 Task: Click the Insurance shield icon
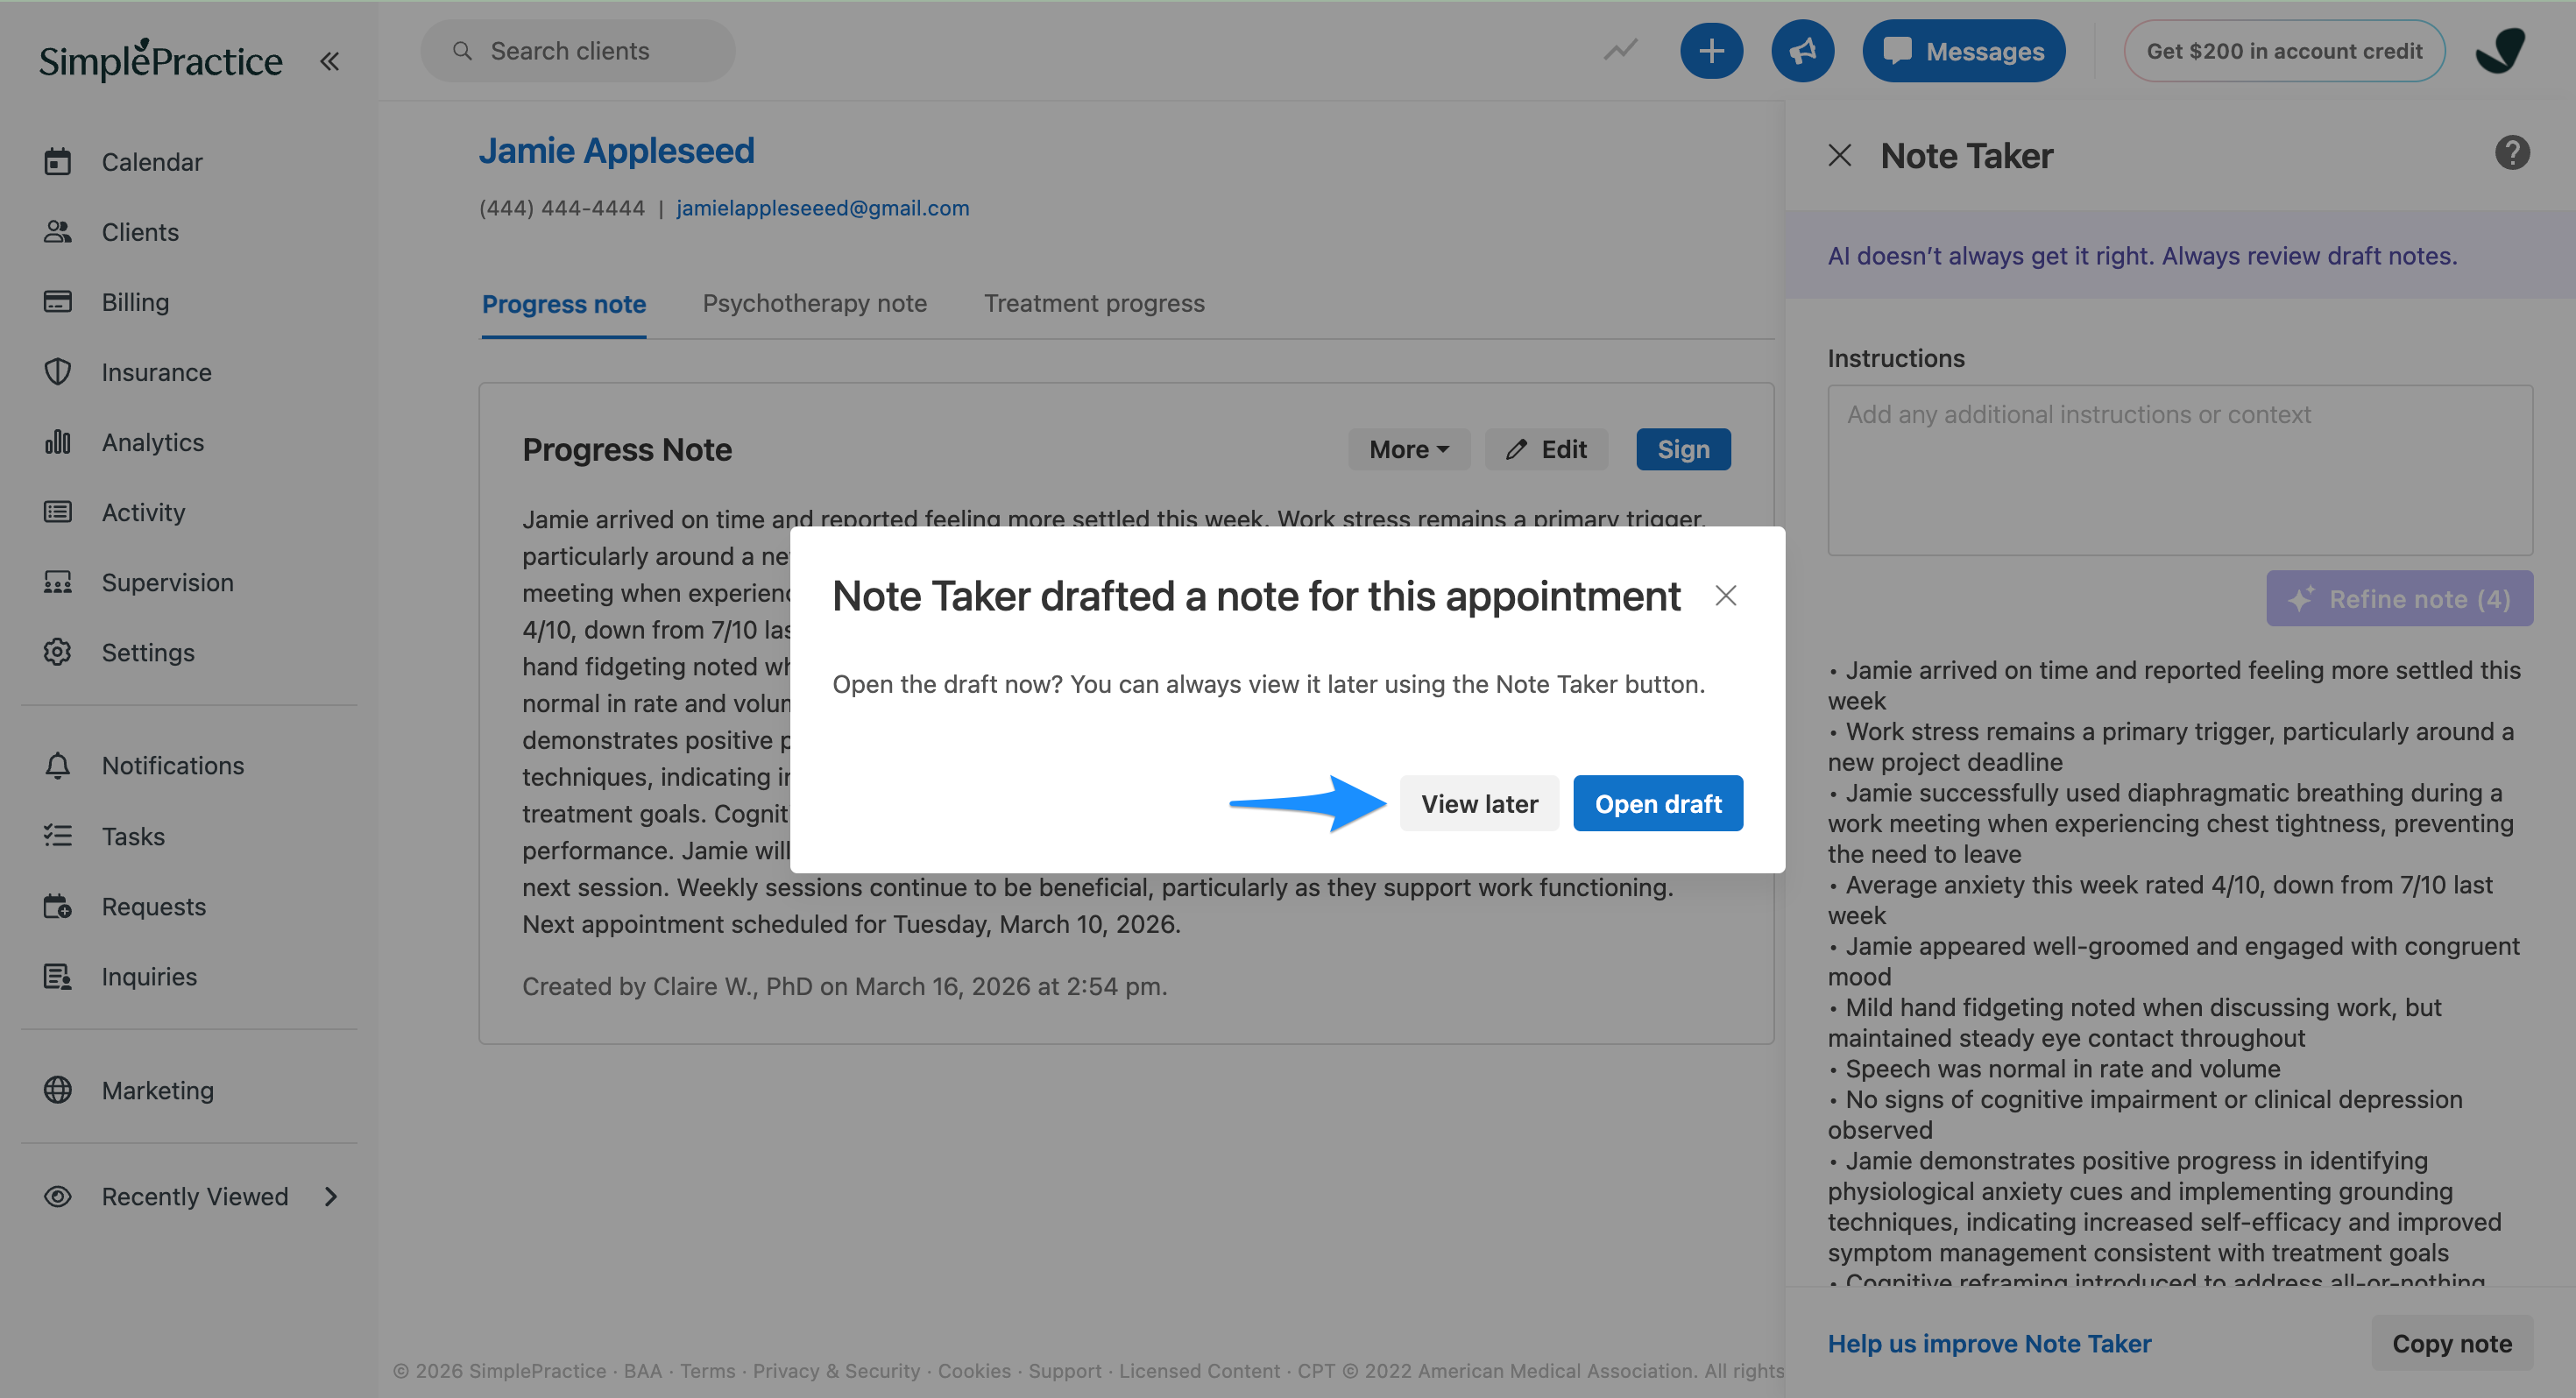pyautogui.click(x=58, y=371)
